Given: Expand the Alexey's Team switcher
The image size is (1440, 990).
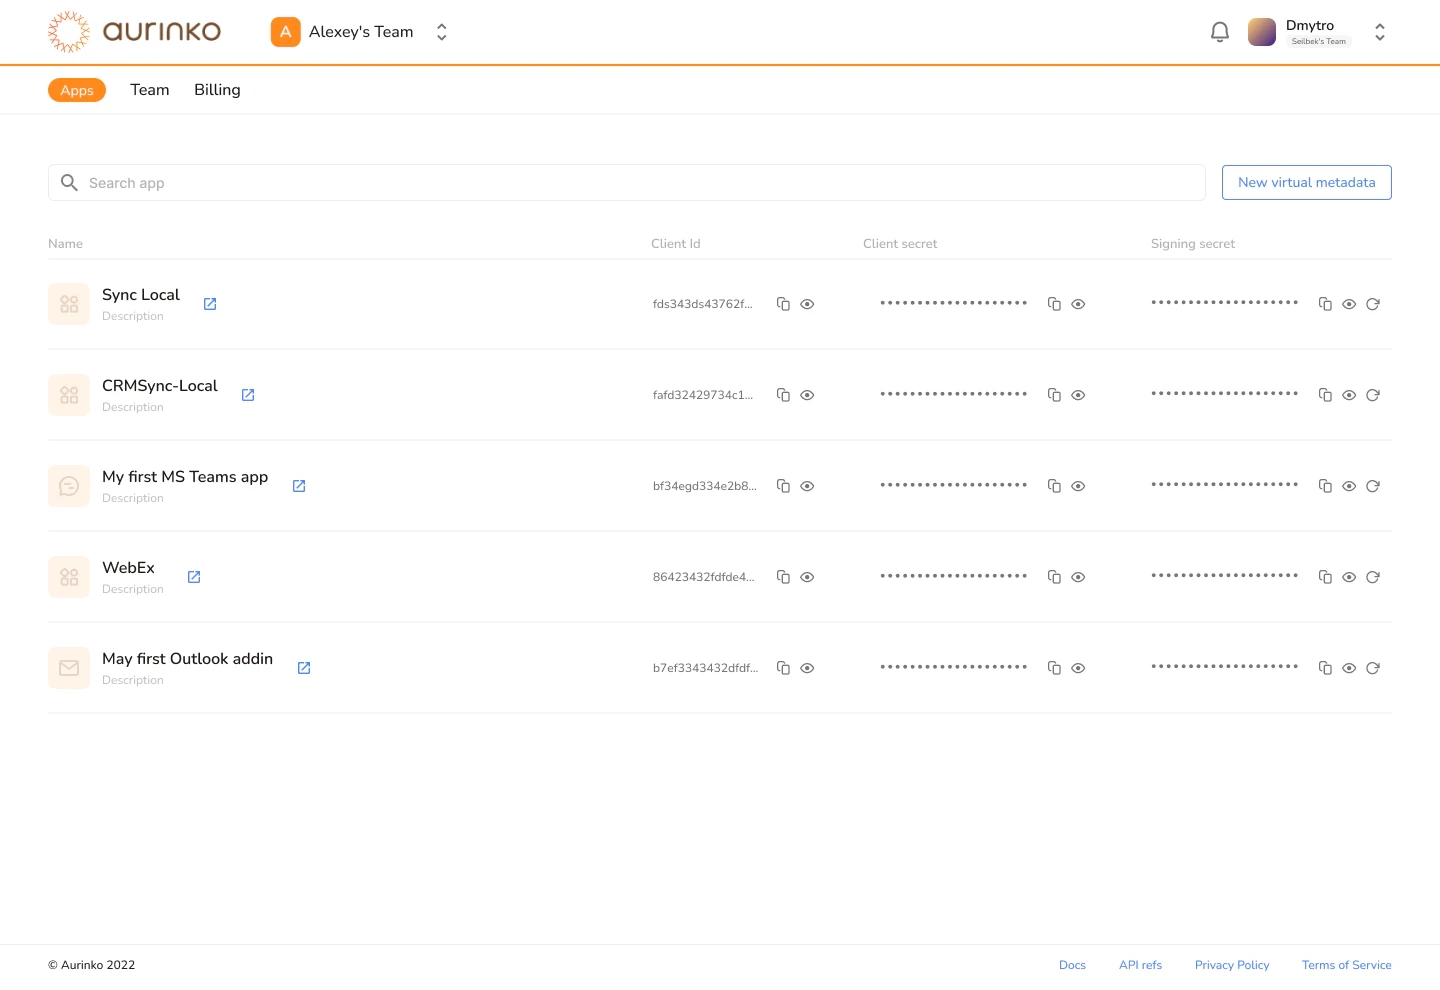Looking at the screenshot, I should point(441,31).
